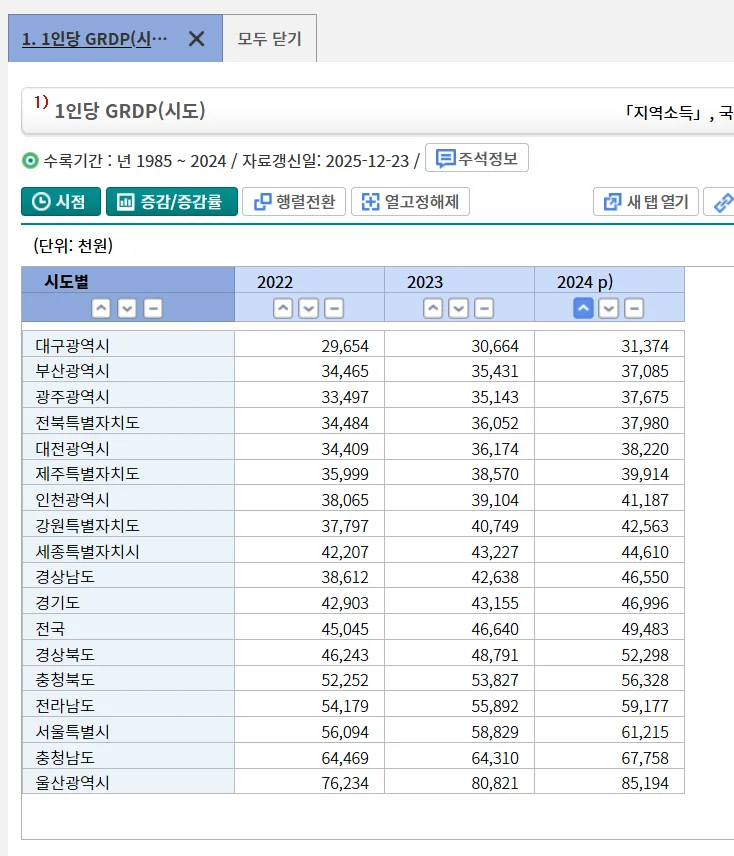
Task: Click the 세종특별자치시 row label
Action: pos(87,552)
